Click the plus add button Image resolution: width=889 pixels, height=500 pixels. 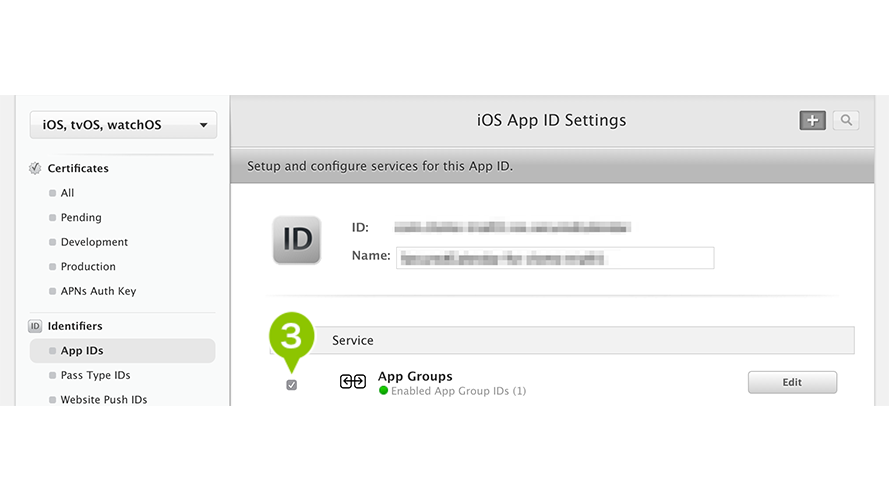(812, 120)
